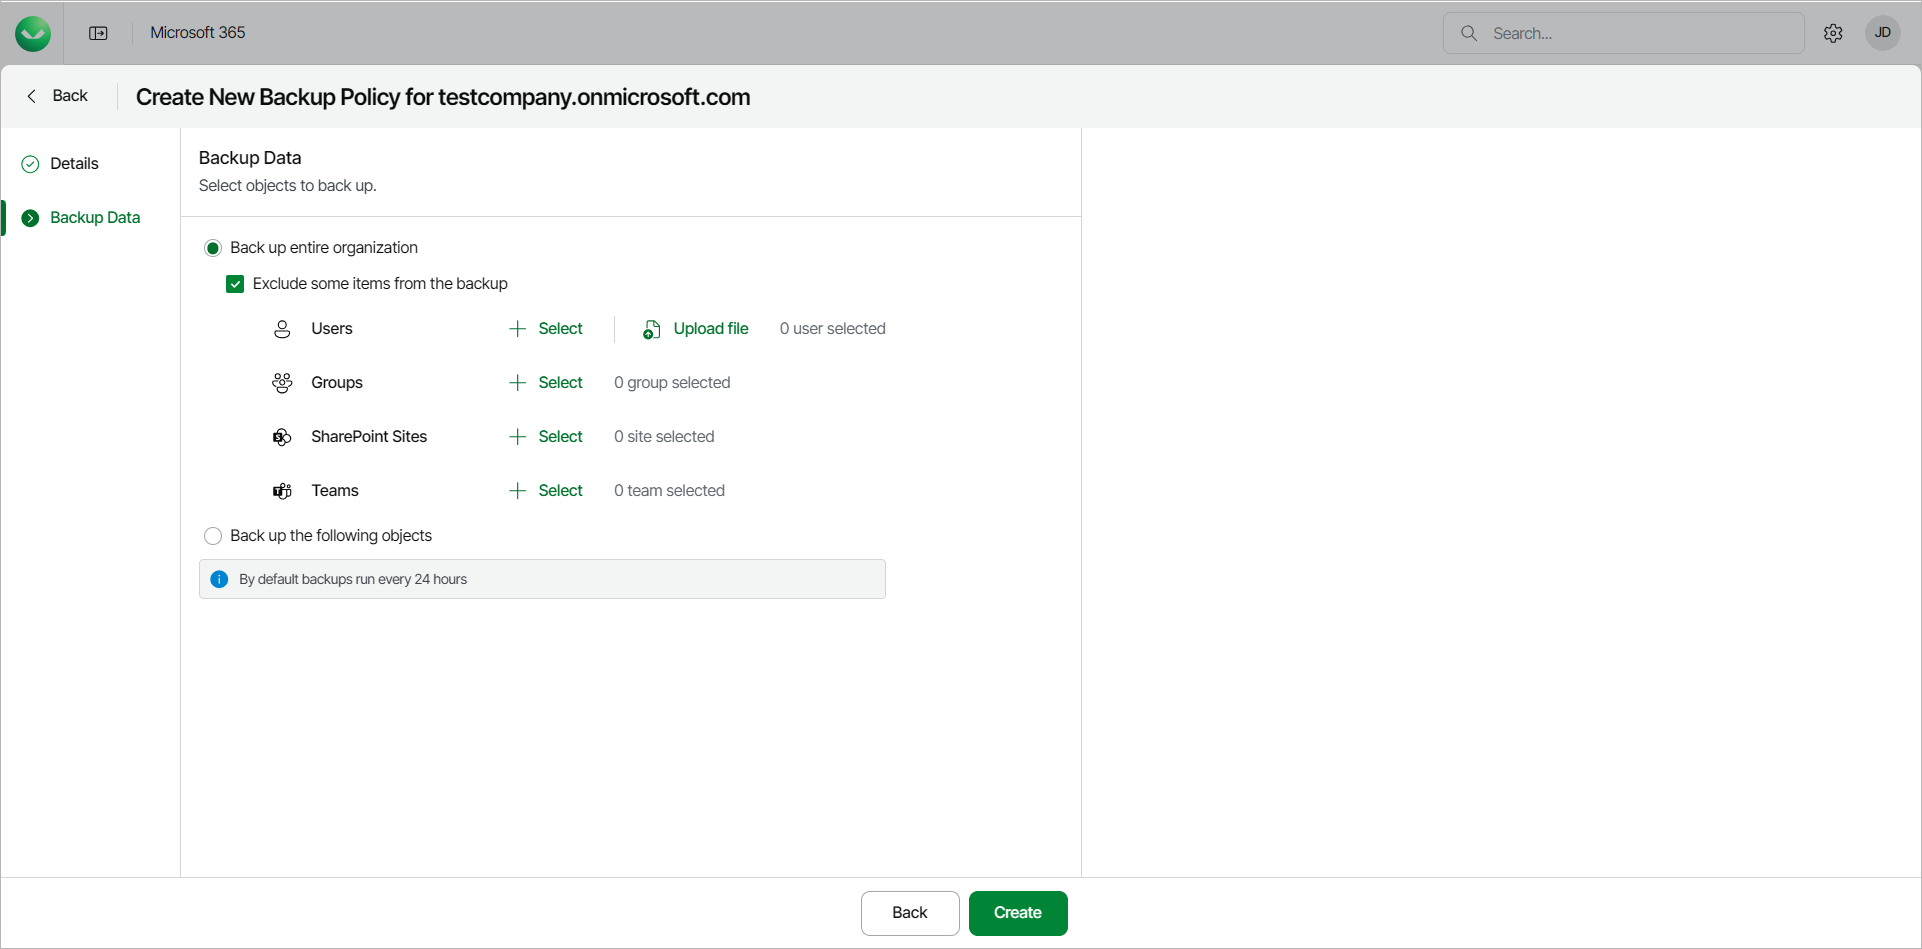This screenshot has width=1922, height=949.
Task: Click Select for Users
Action: 546,329
